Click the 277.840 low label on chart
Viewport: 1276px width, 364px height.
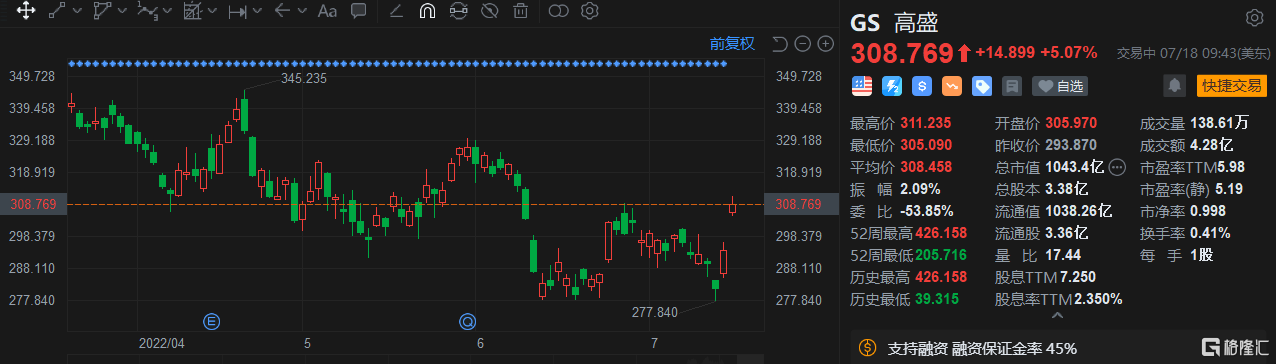655,312
